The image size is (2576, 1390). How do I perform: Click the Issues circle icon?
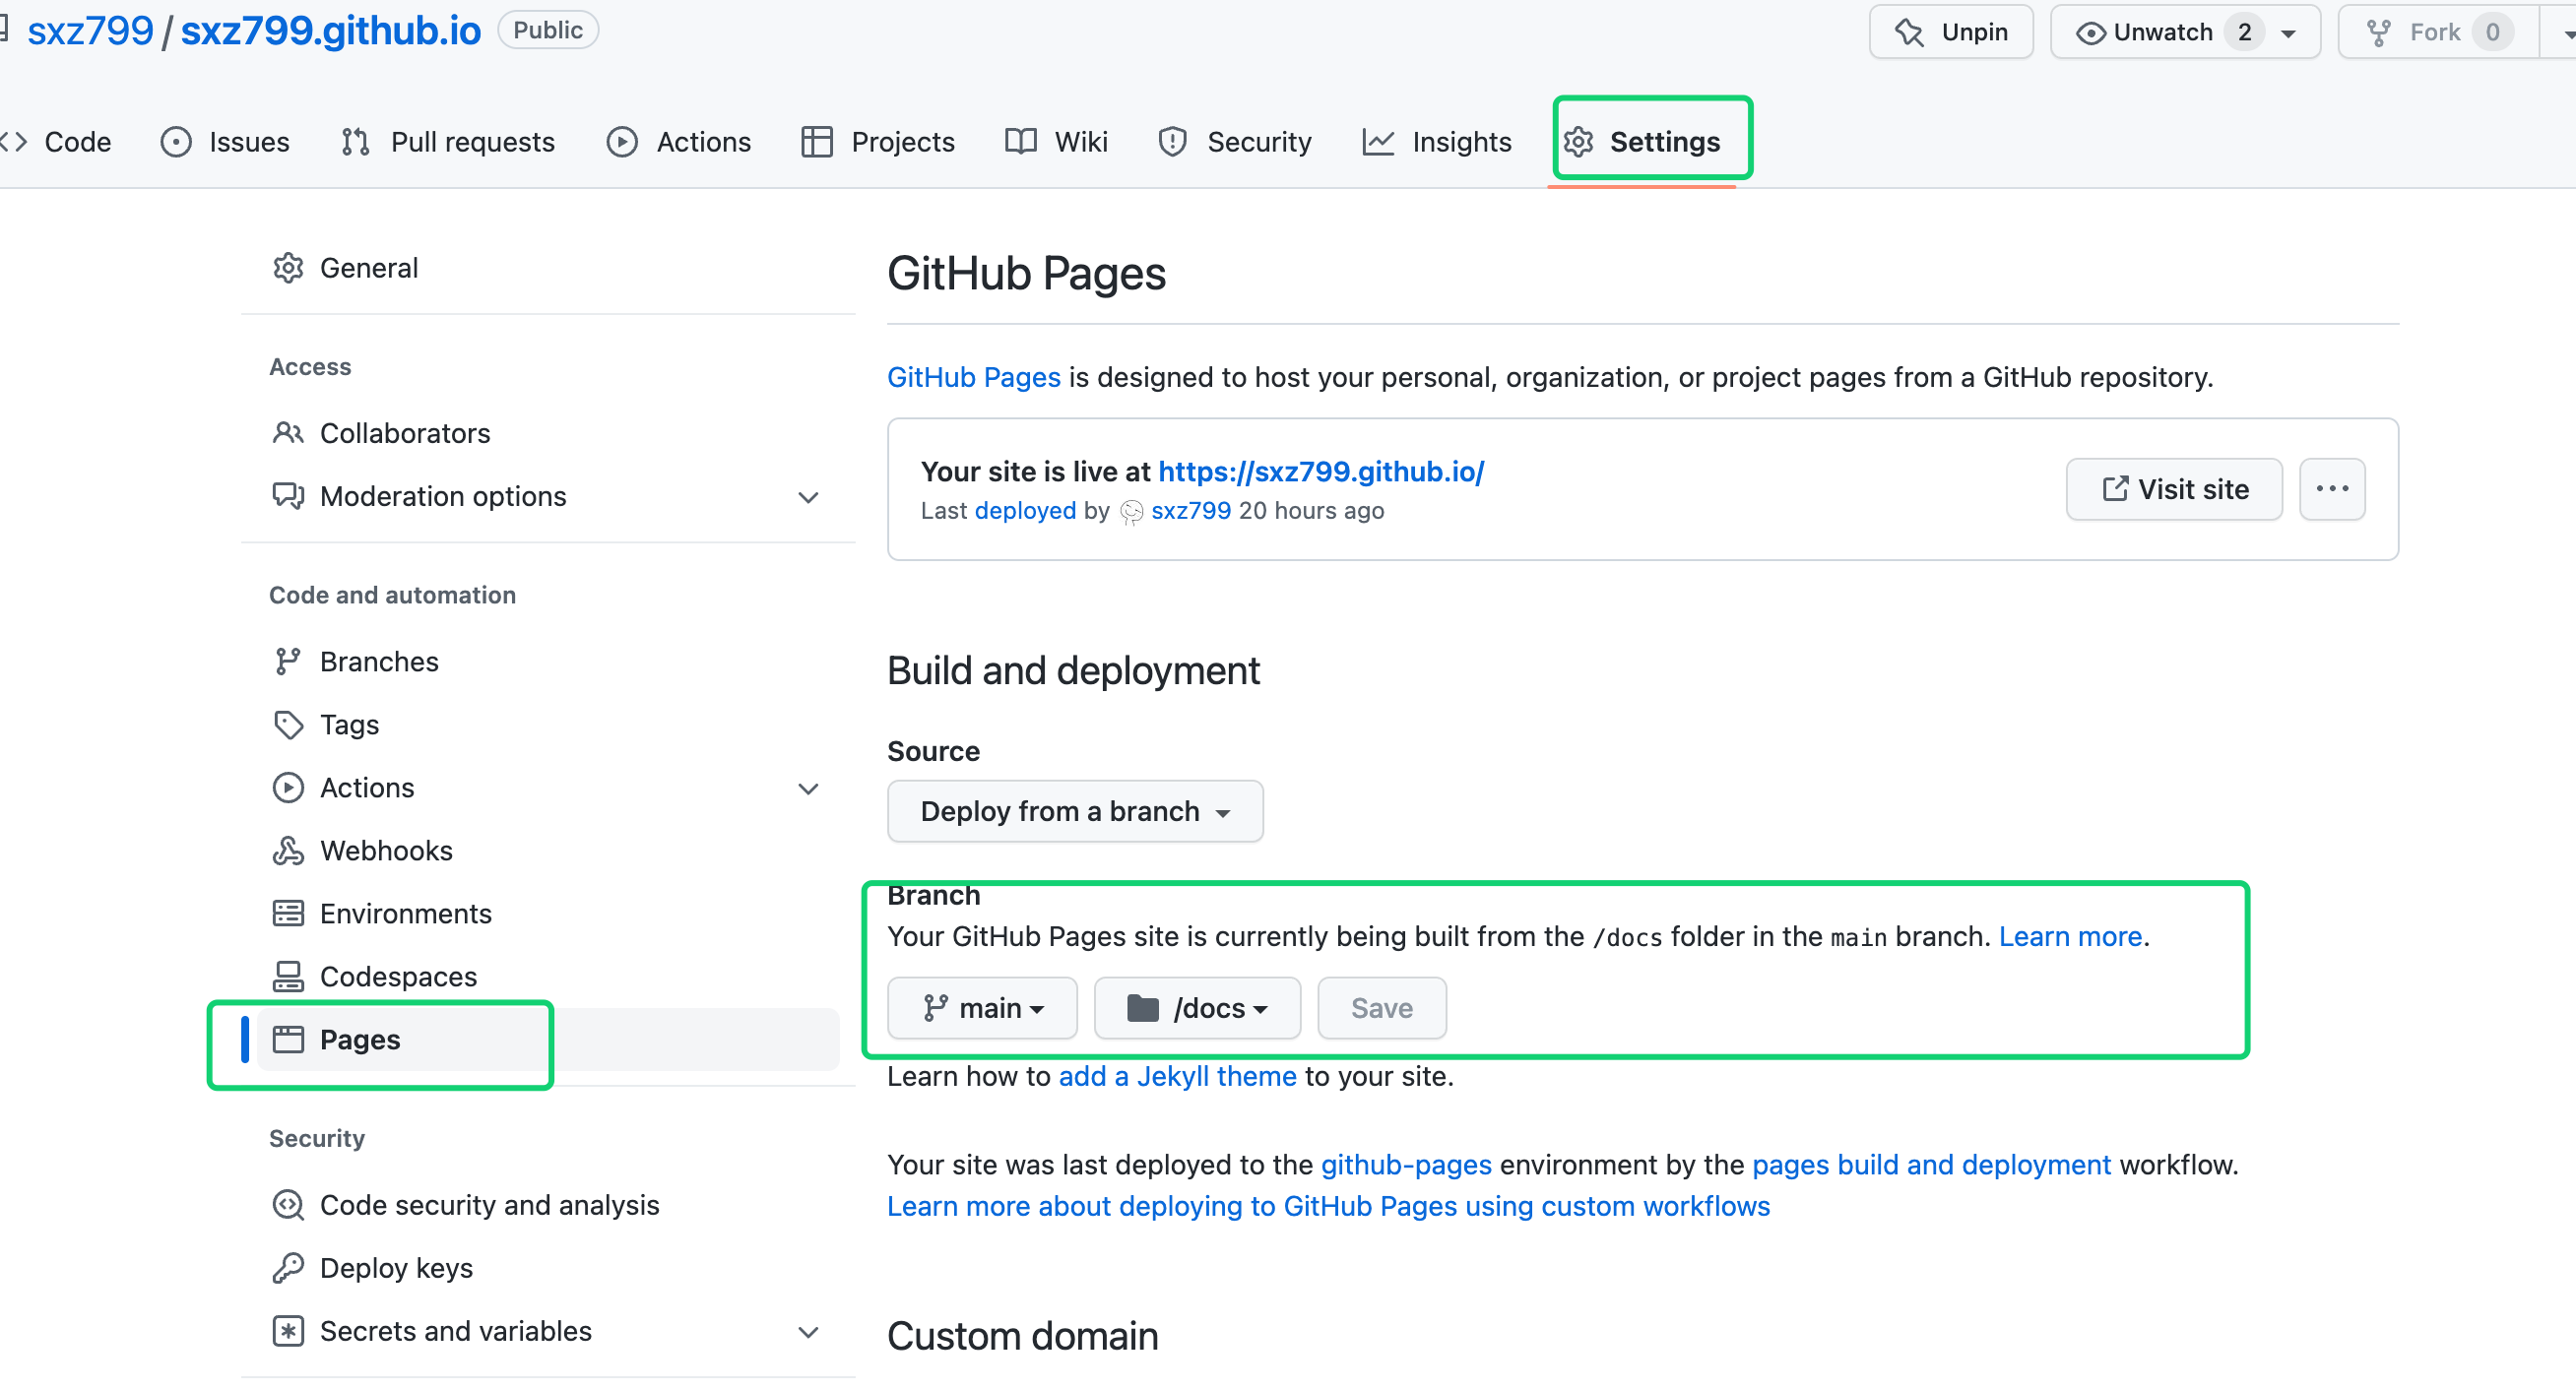click(x=176, y=142)
